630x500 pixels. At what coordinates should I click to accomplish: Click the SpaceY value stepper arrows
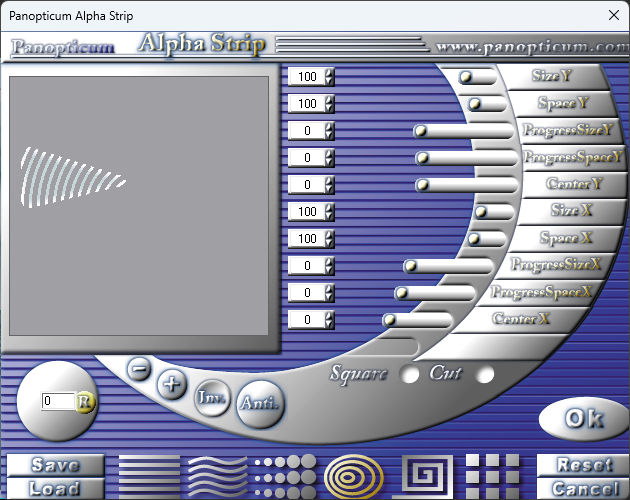point(329,104)
